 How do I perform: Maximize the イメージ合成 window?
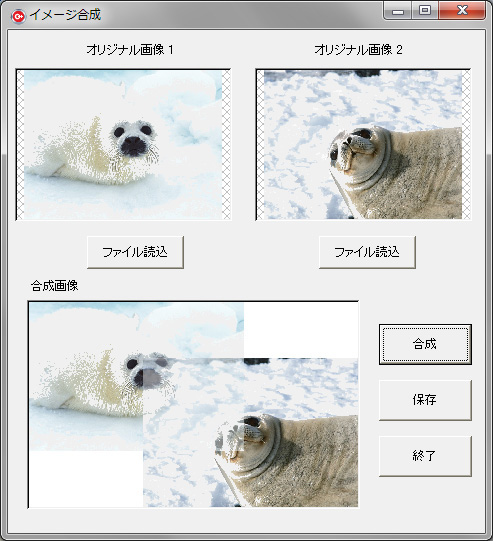click(x=425, y=11)
